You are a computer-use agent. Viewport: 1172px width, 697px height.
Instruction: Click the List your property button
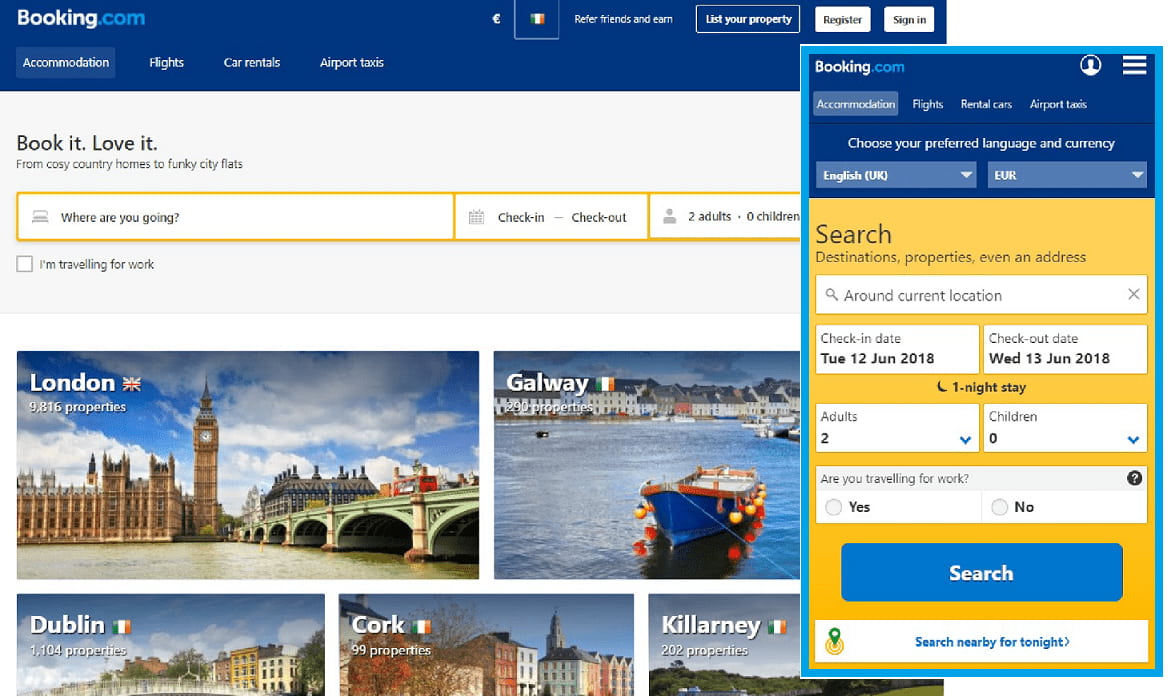(748, 19)
